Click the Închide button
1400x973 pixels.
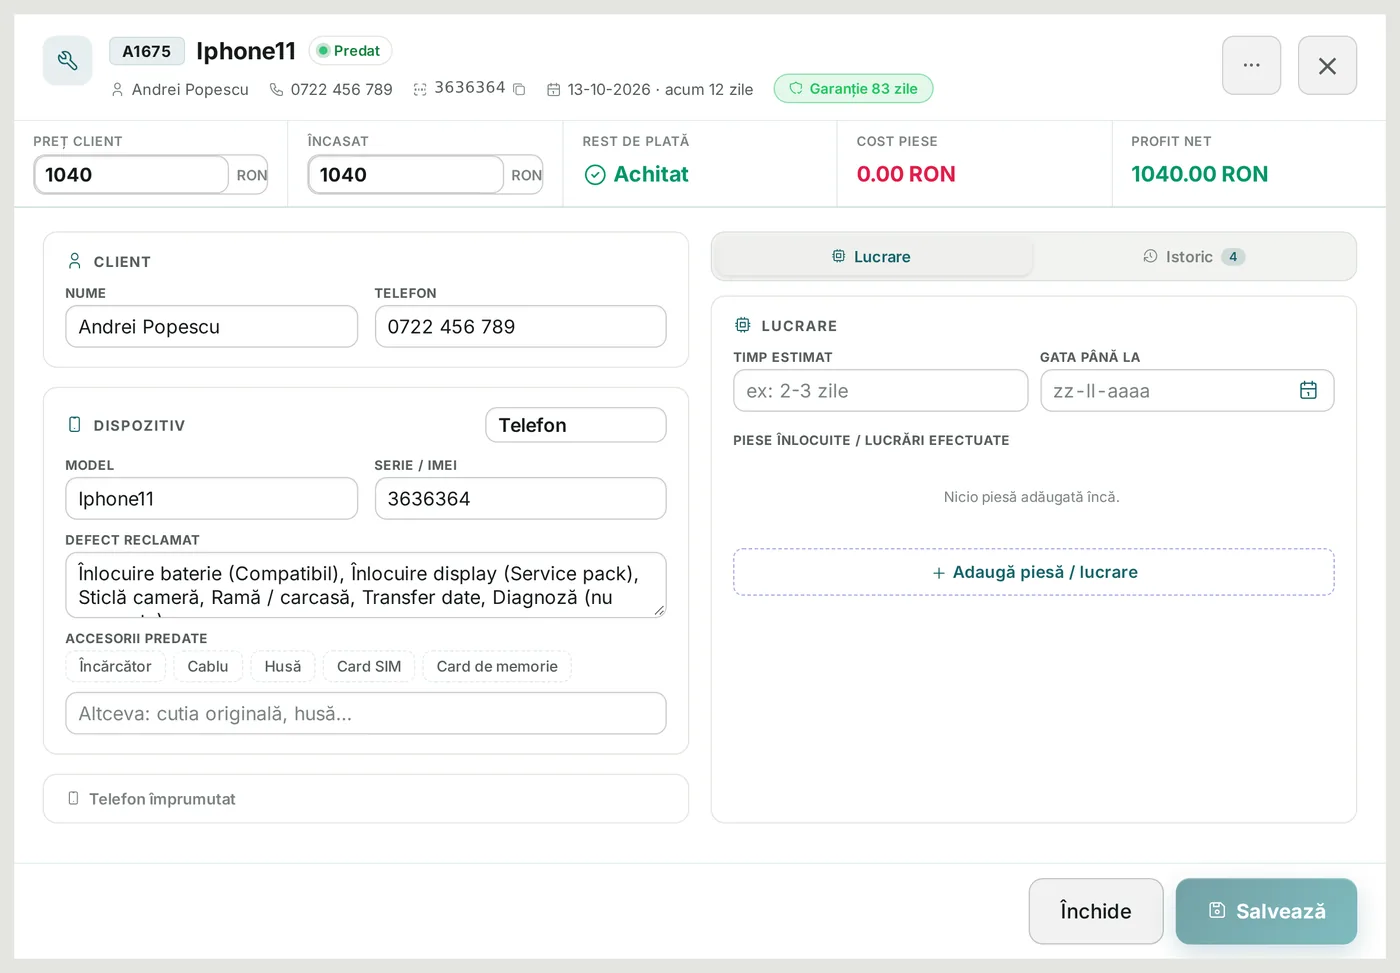(1096, 911)
